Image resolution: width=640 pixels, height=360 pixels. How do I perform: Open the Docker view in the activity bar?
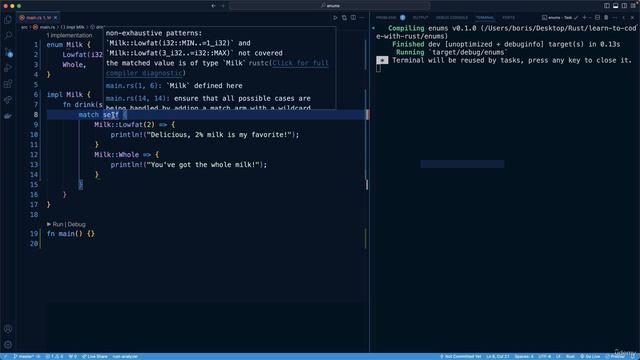coord(8,116)
